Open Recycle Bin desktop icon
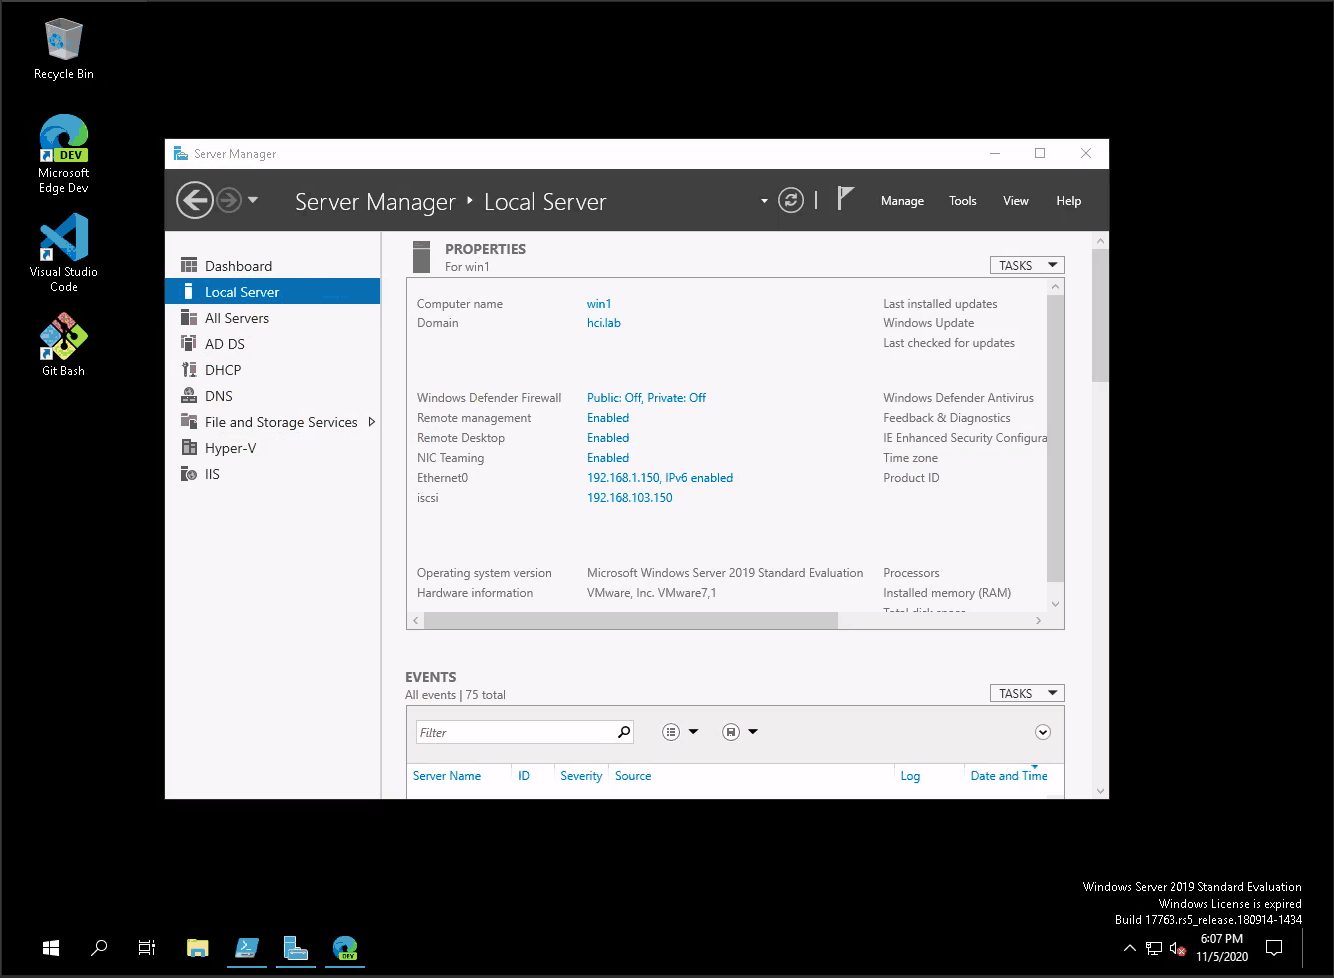Screen dimensions: 1334x978 click(x=64, y=50)
